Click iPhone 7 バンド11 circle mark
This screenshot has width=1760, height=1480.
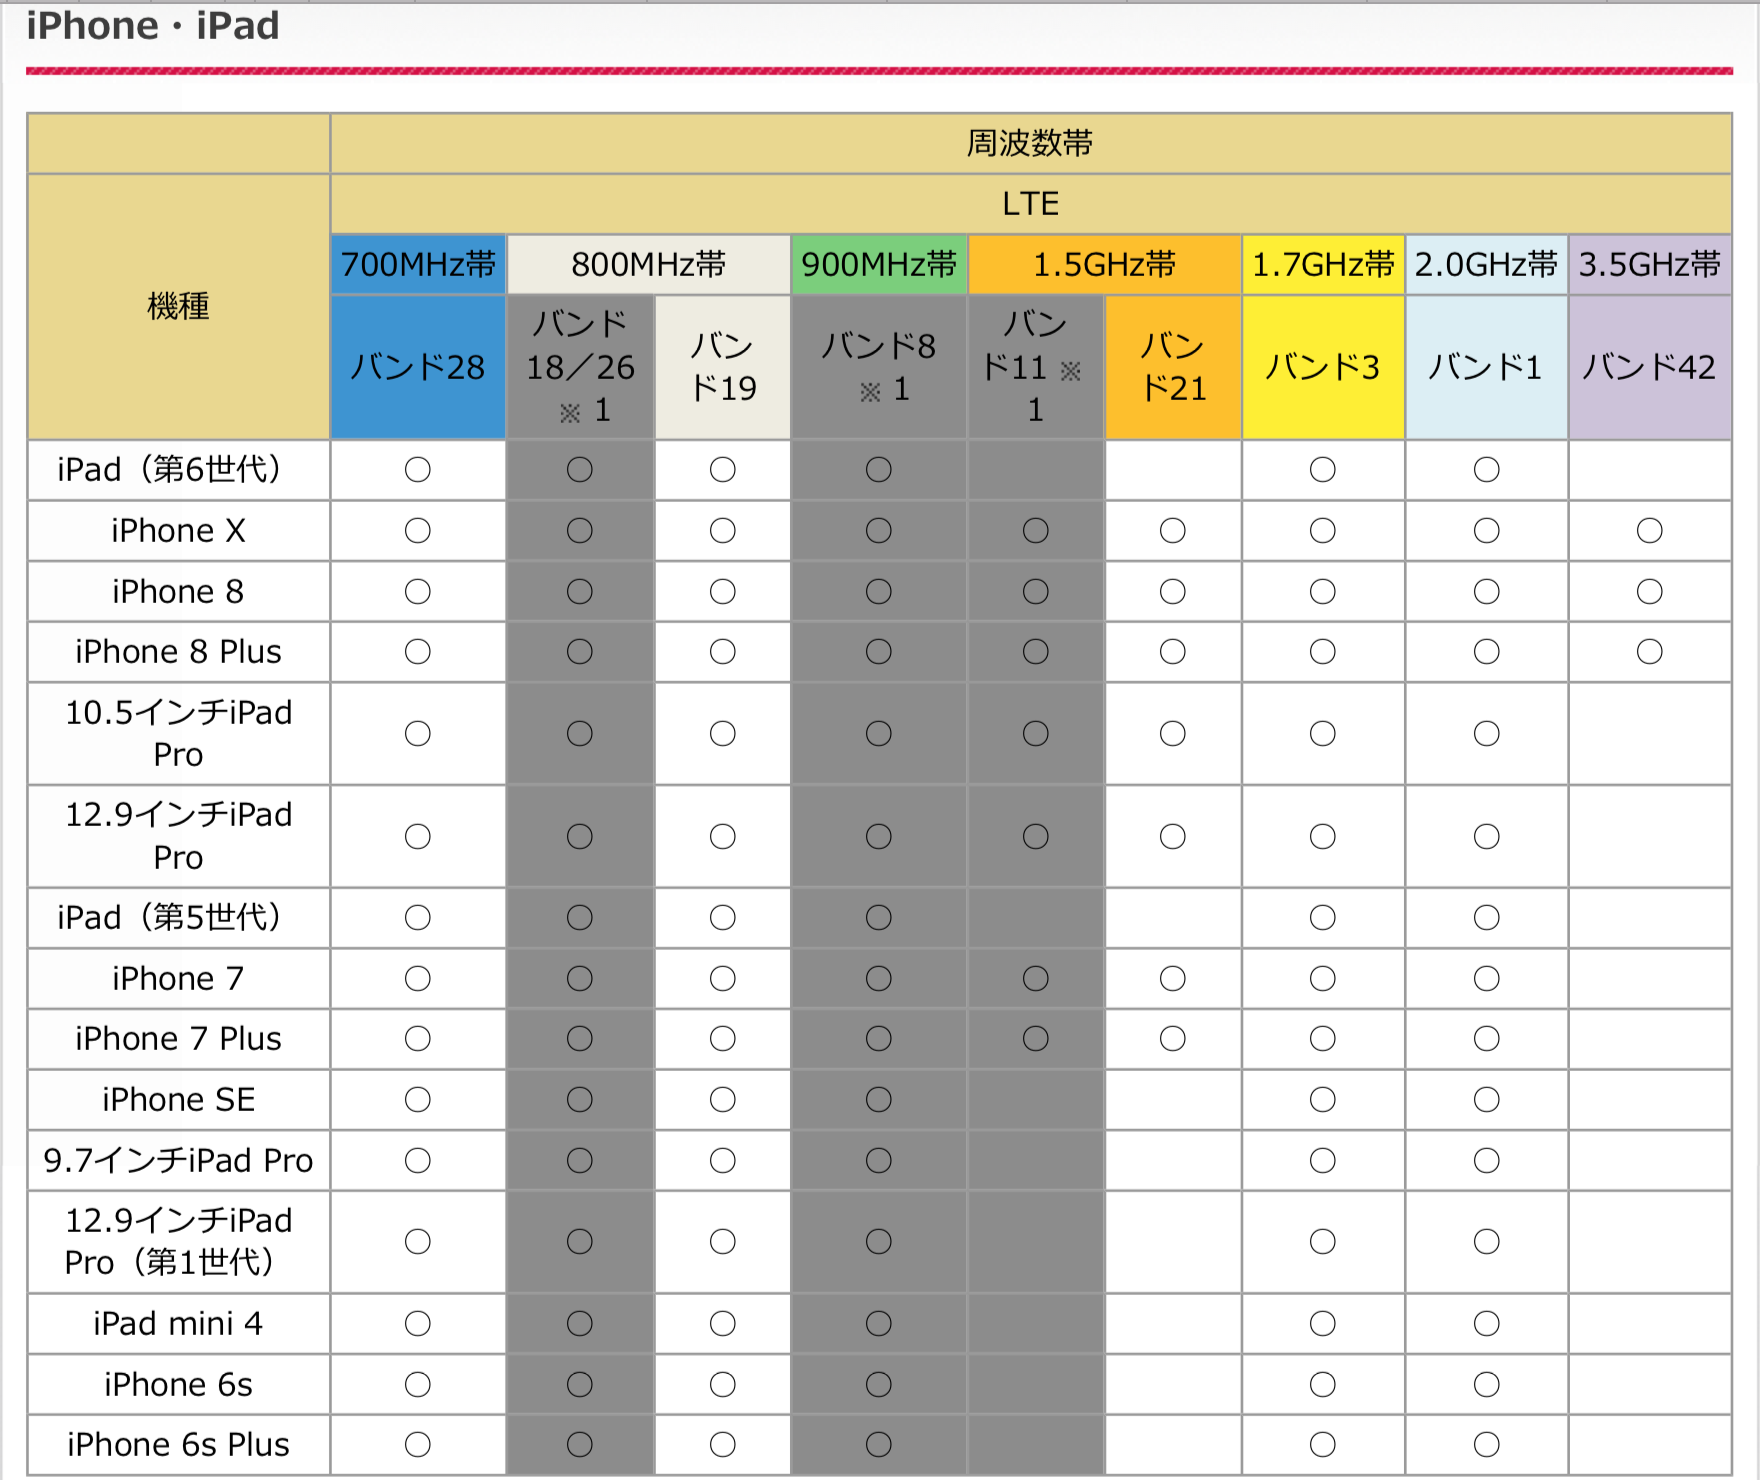click(x=1036, y=979)
